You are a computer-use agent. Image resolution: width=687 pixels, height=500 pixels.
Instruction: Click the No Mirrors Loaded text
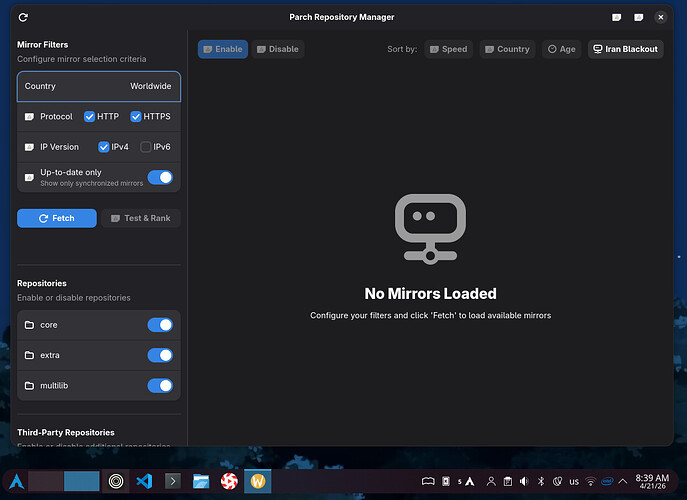(x=430, y=294)
